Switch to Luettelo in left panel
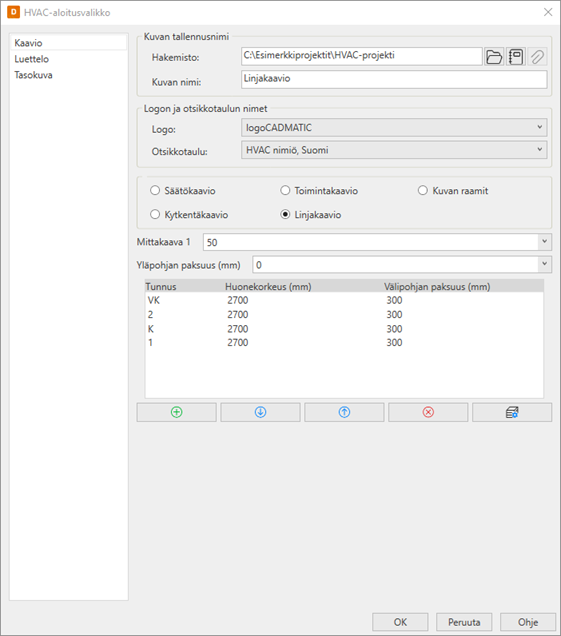561x636 pixels. coord(32,59)
